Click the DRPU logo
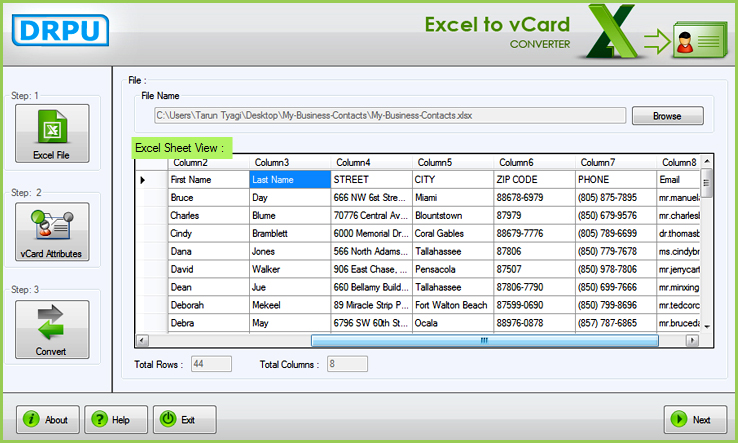 (x=61, y=31)
